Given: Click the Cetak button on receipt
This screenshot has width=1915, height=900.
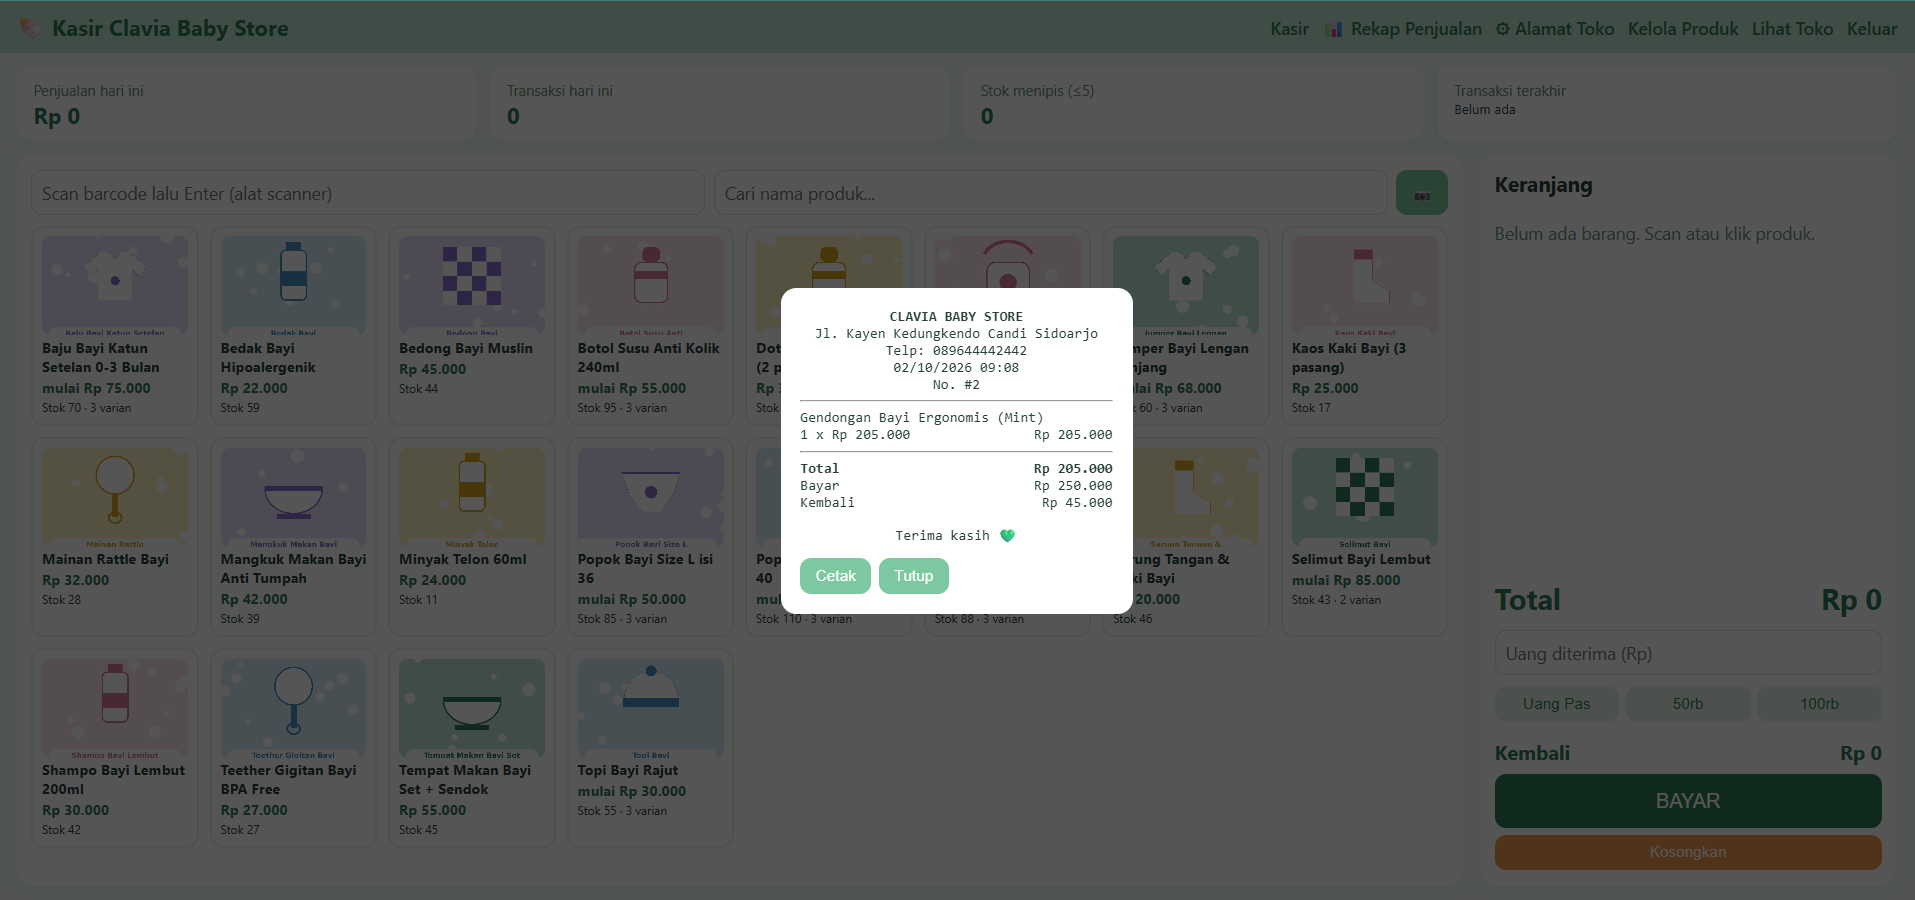Looking at the screenshot, I should tap(835, 576).
